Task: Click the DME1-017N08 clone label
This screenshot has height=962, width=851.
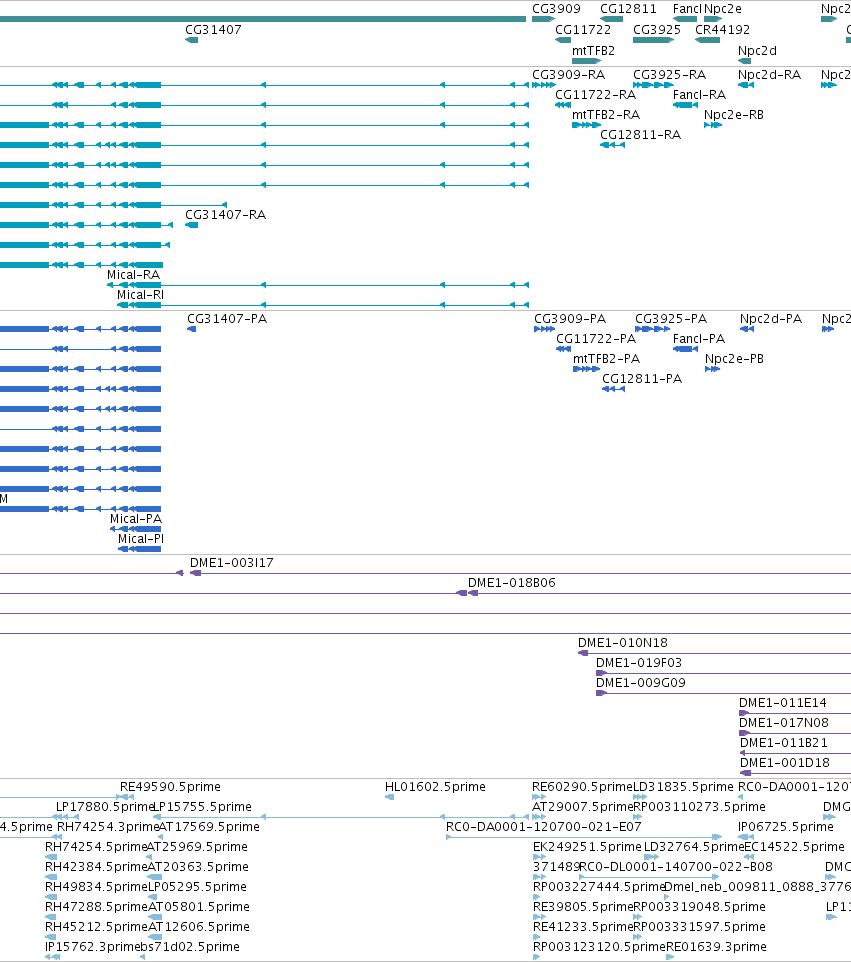Action: pos(784,723)
